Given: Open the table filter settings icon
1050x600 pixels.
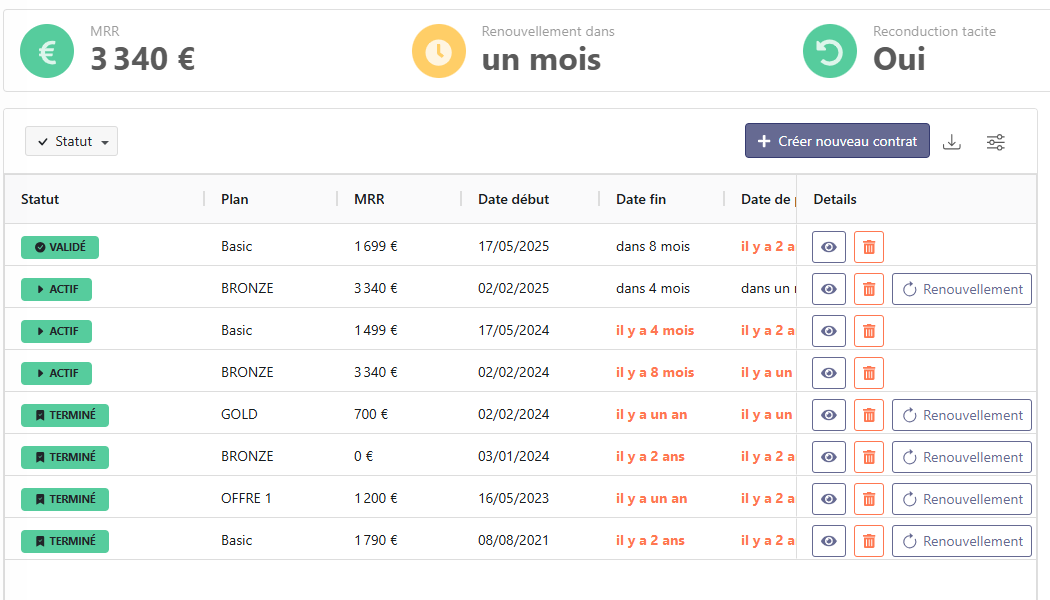Looking at the screenshot, I should point(995,142).
